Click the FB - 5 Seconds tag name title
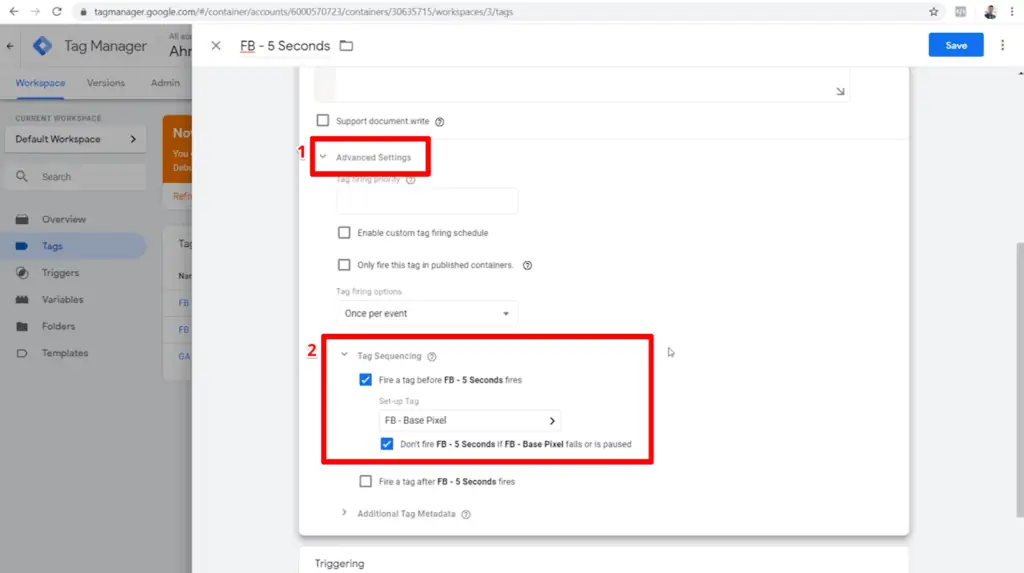Viewport: 1024px width, 573px height. (x=285, y=46)
